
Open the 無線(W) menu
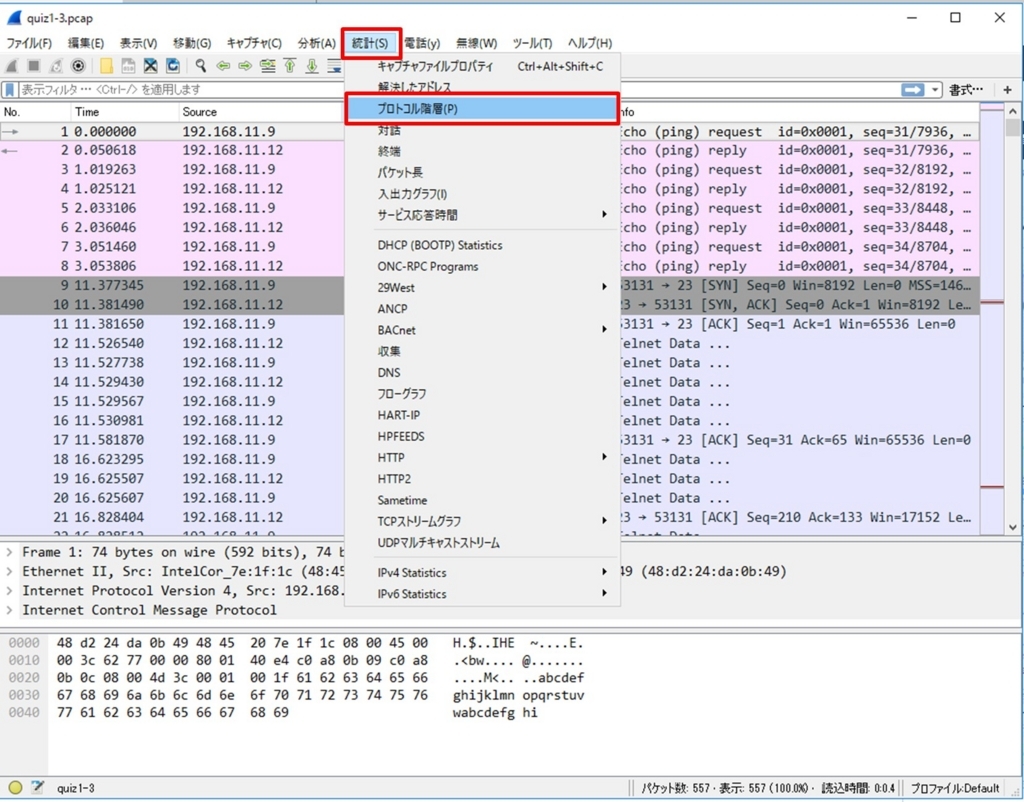pos(476,43)
